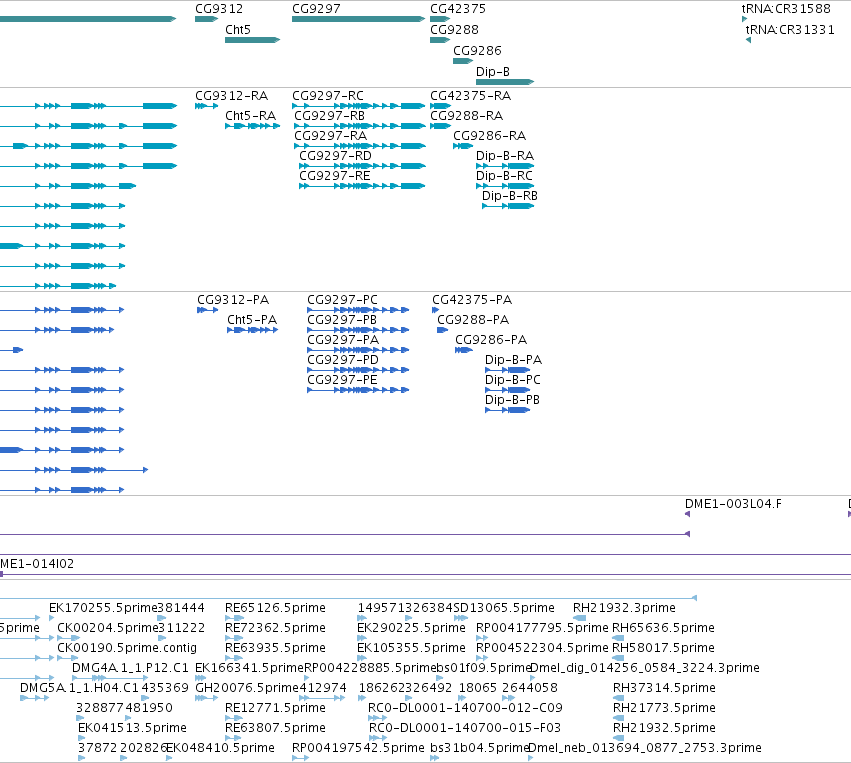
Task: Click protein Cht5-PA
Action: (x=252, y=320)
